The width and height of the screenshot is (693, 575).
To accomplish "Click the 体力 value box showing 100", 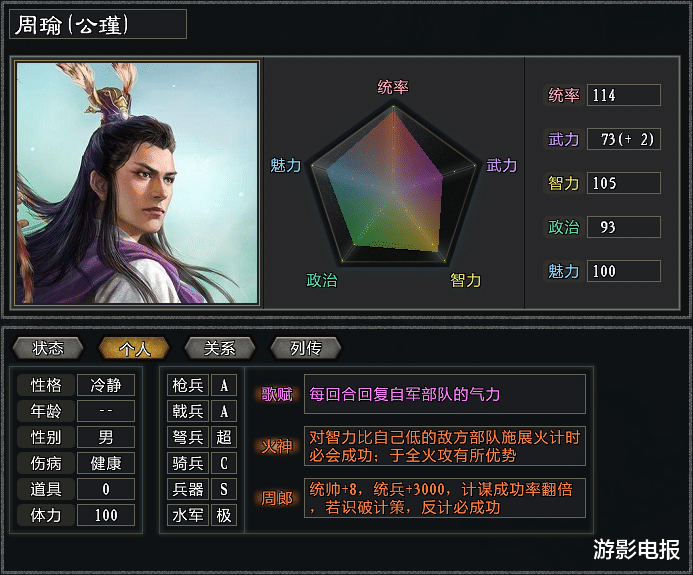I will tap(106, 515).
